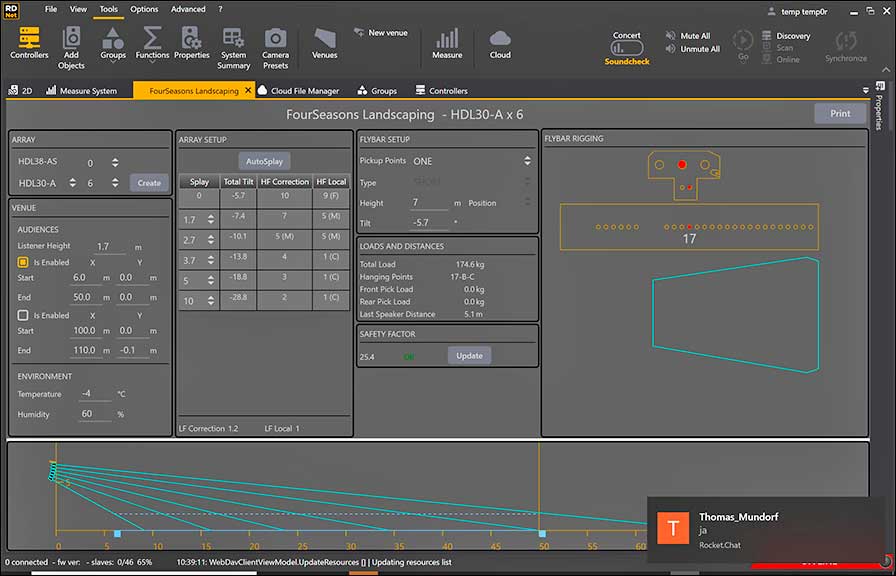This screenshot has width=896, height=576.
Task: Click the Temperature input field
Action: pos(97,394)
